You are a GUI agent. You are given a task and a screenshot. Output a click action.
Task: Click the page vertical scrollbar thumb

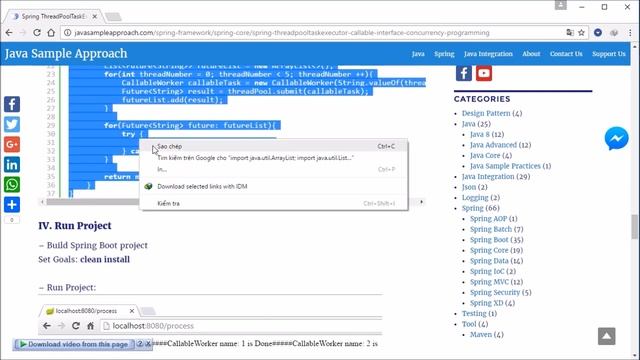coord(634,227)
